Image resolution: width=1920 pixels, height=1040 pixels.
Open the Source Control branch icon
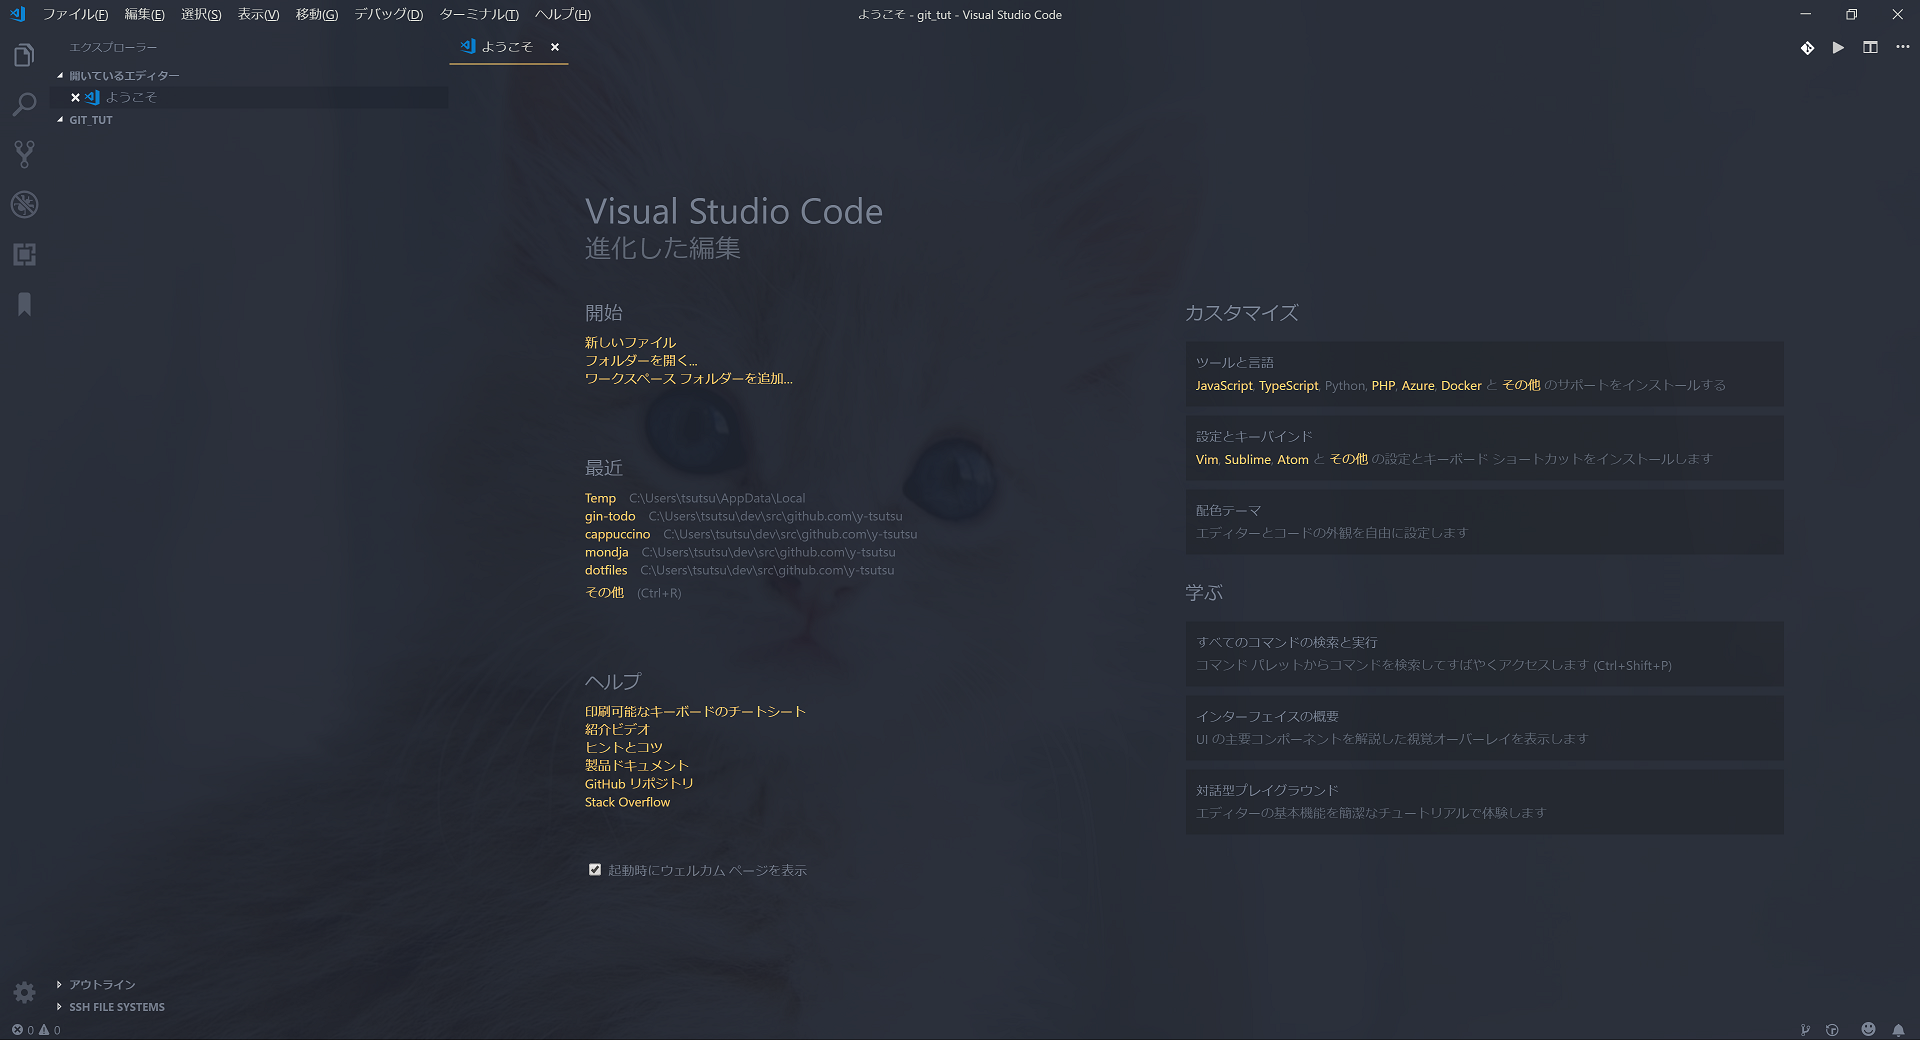click(24, 154)
